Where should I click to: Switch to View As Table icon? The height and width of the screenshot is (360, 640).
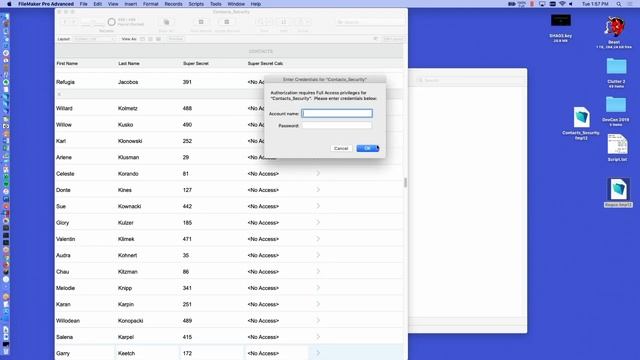tap(158, 39)
